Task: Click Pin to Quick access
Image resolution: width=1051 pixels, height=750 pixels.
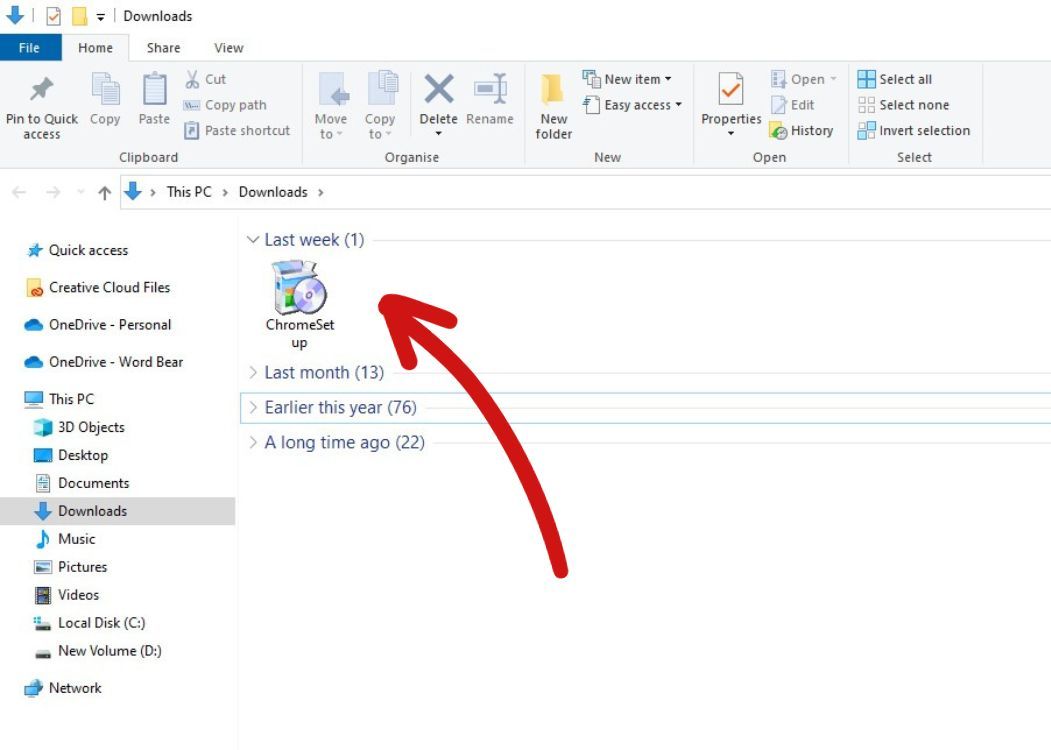Action: pyautogui.click(x=41, y=105)
